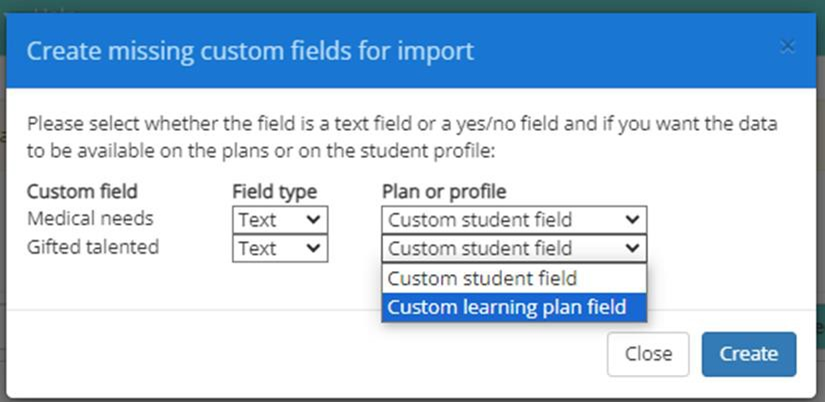The height and width of the screenshot is (402, 825).
Task: Click the dialog title 'Create missing custom fields for import'
Action: (x=250, y=52)
